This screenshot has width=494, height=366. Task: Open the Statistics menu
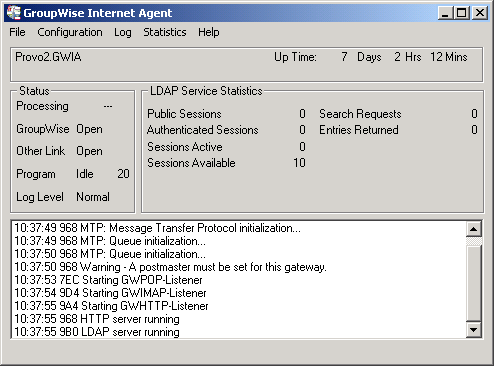(x=165, y=32)
